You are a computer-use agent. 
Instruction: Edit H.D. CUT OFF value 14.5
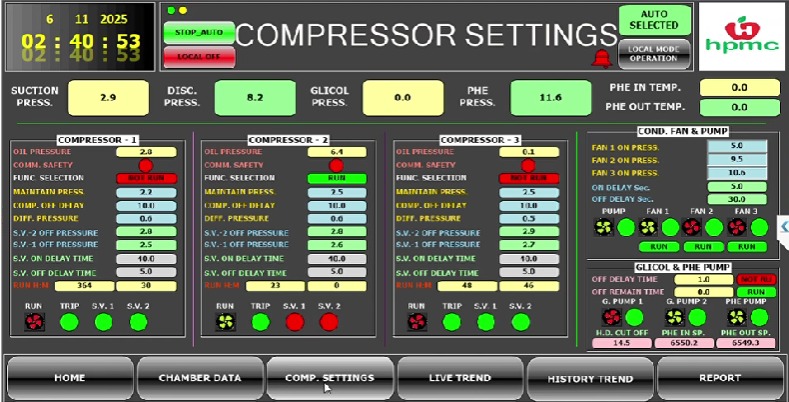point(620,343)
